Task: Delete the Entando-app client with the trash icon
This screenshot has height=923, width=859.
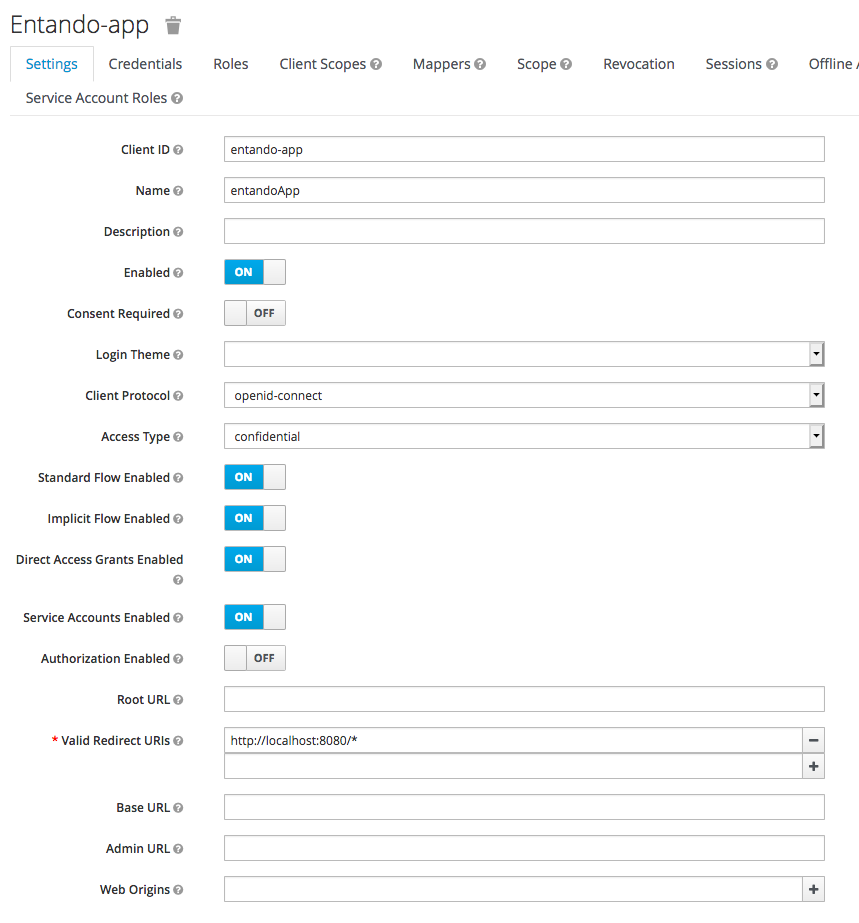Action: tap(173, 25)
